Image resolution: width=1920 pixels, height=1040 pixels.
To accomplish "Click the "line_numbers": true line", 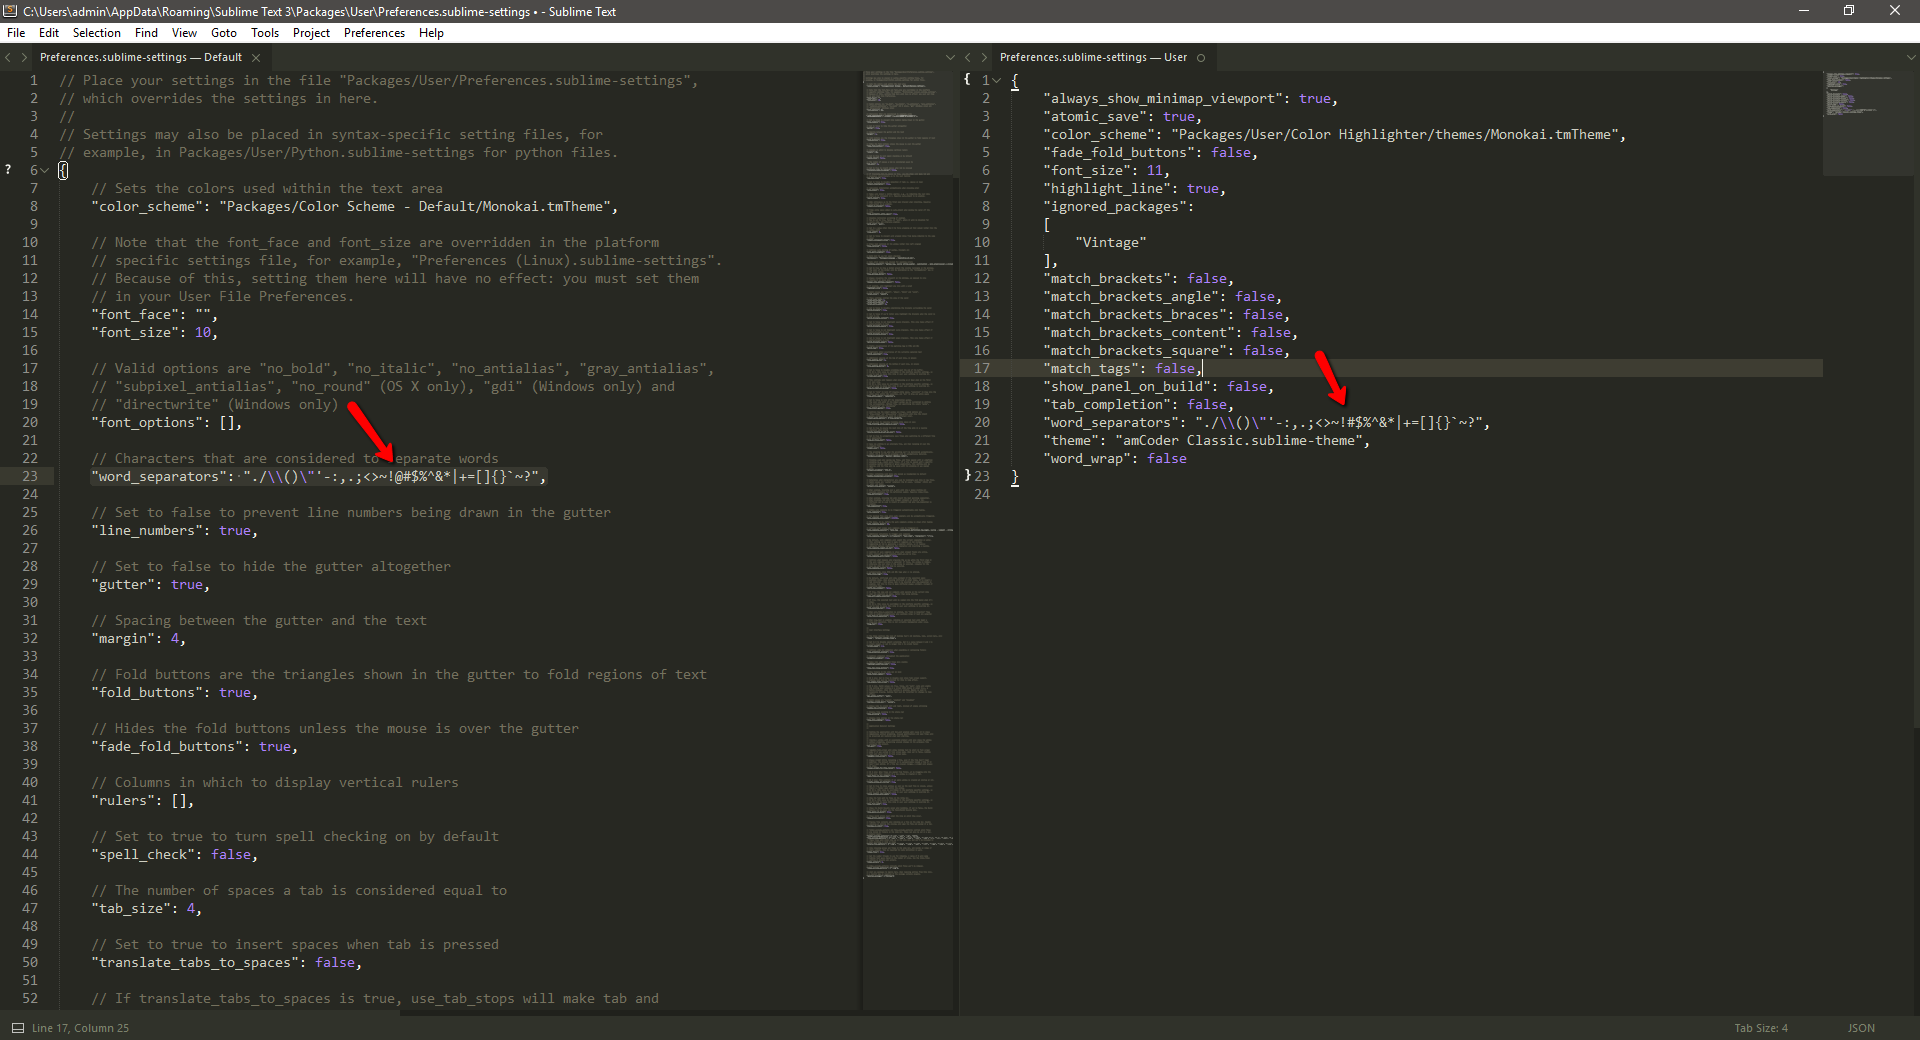I will 174,531.
